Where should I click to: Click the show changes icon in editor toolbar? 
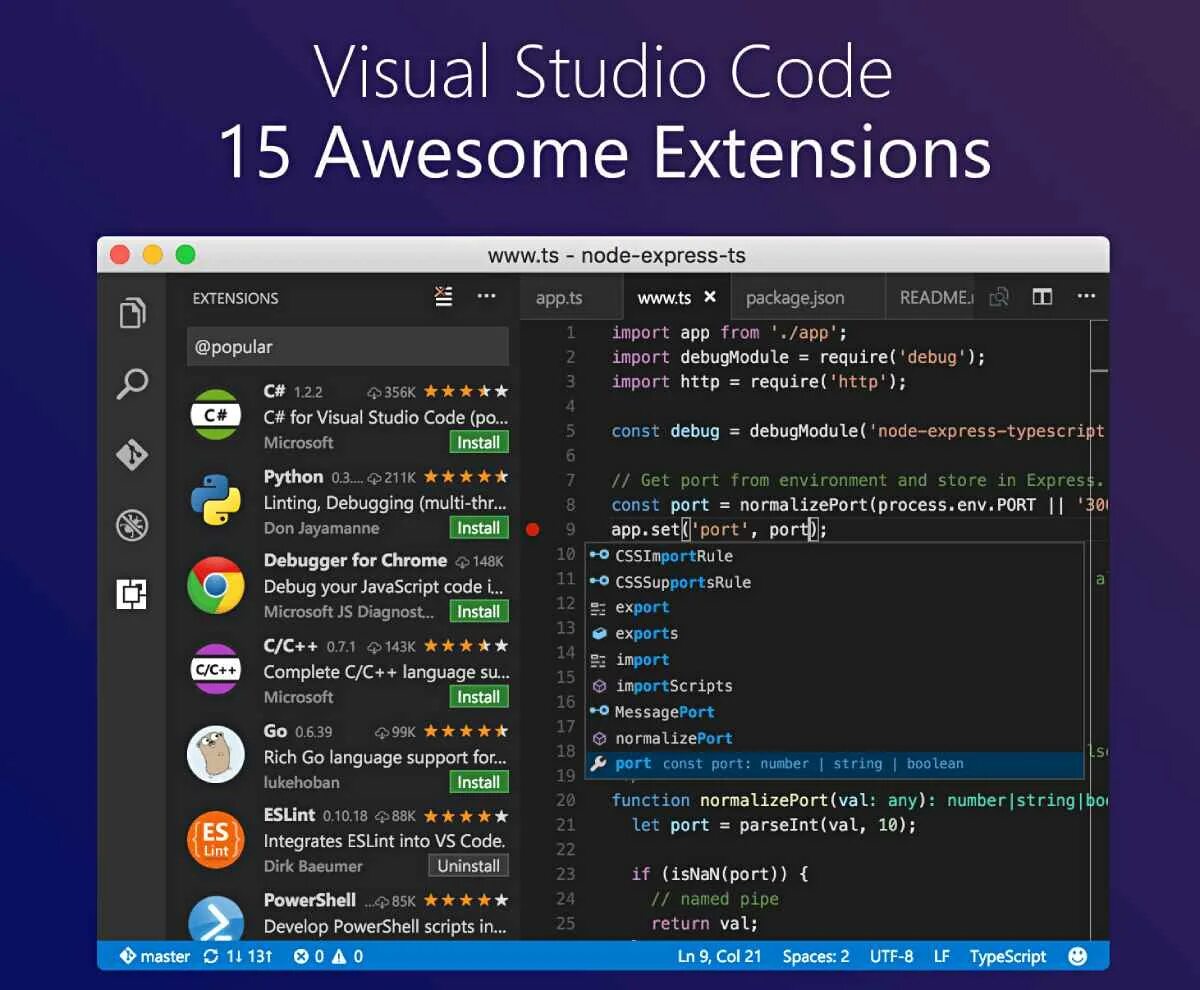[x=998, y=297]
